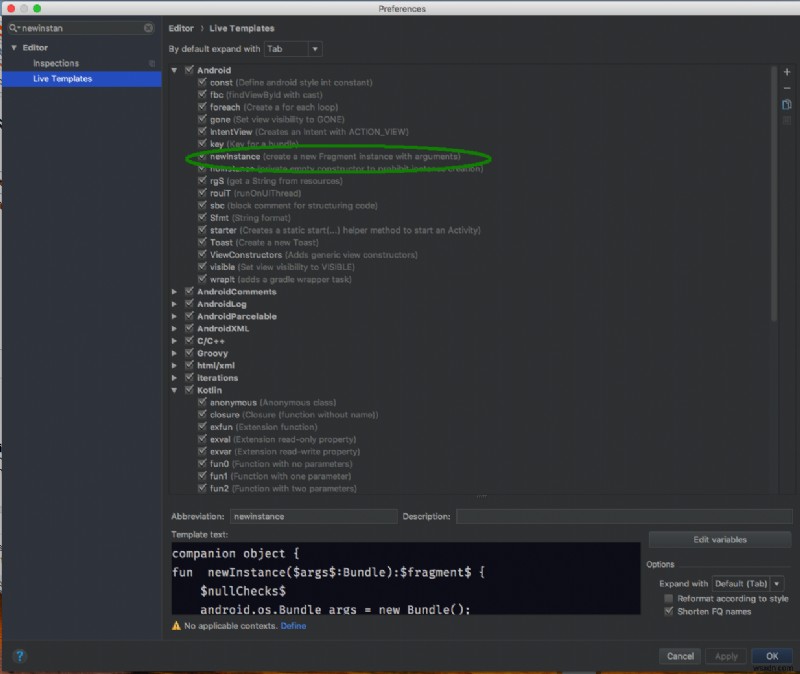Open the Editor breadcrumb item
This screenshot has width=800, height=674.
tap(180, 28)
